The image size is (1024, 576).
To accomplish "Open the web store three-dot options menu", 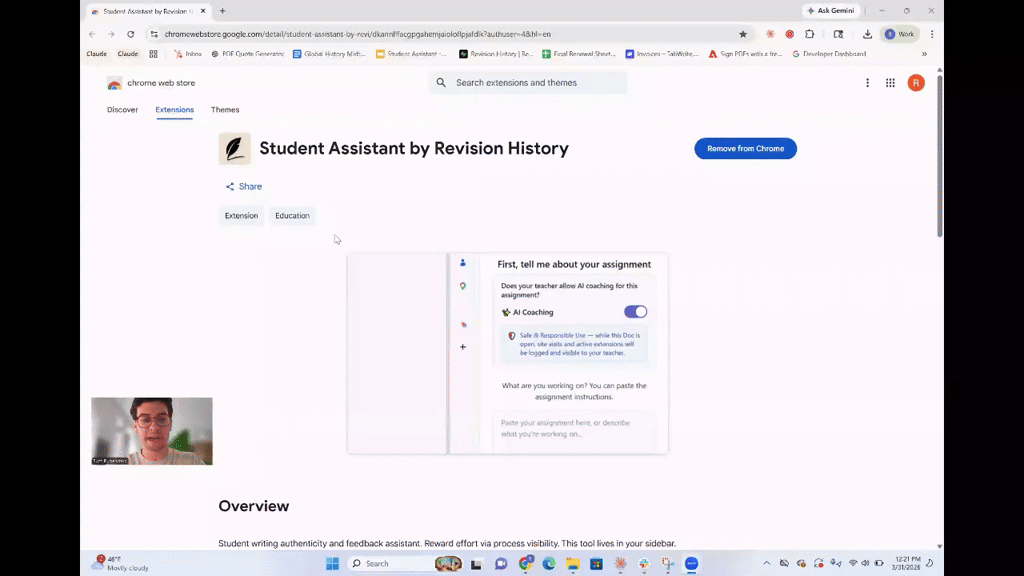I will pyautogui.click(x=867, y=83).
